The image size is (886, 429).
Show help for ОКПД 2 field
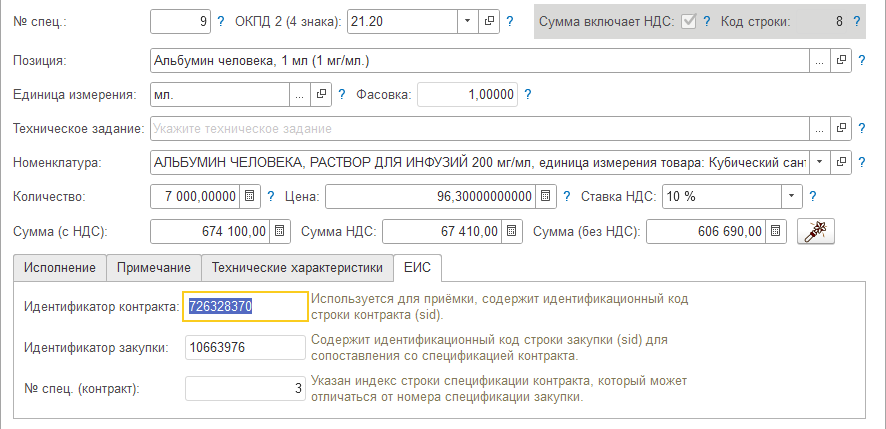510,21
